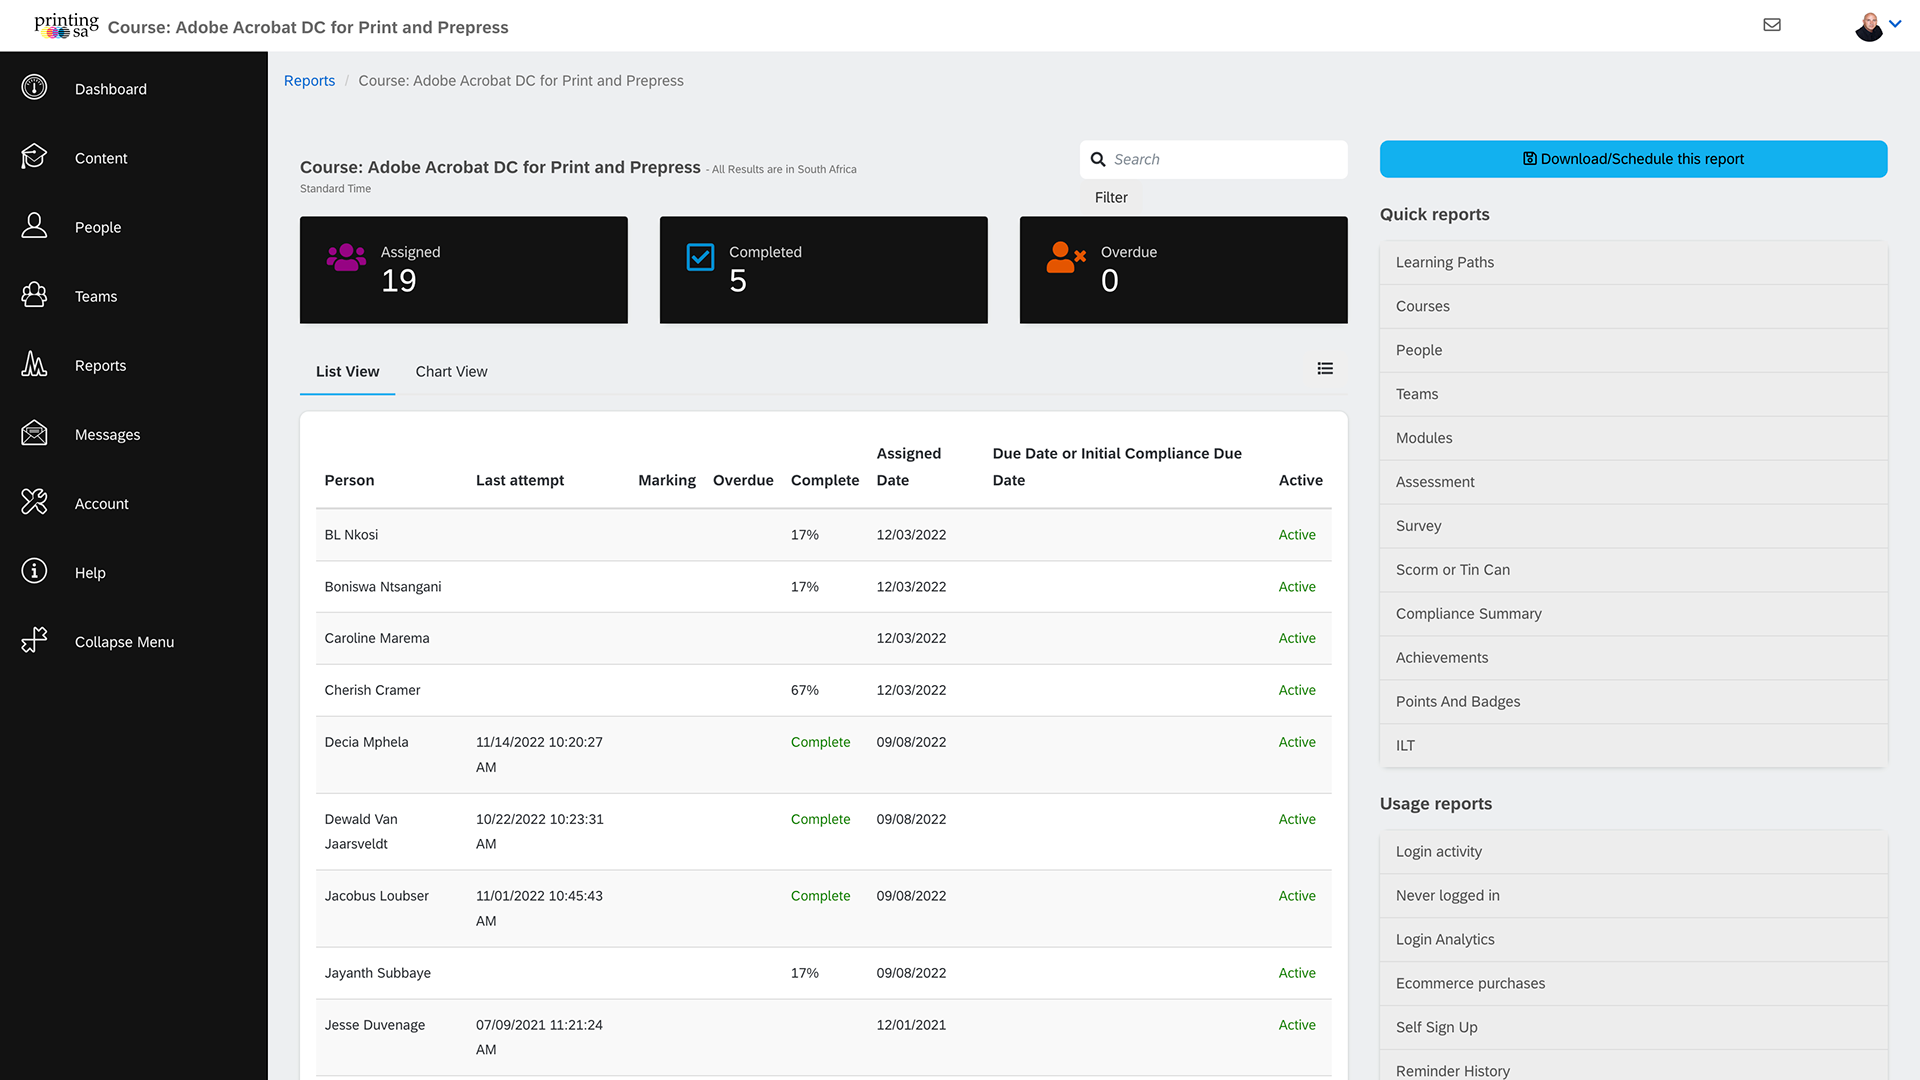This screenshot has height=1080, width=1920.
Task: Click the Collapse Menu puzzle icon
Action: coord(34,640)
